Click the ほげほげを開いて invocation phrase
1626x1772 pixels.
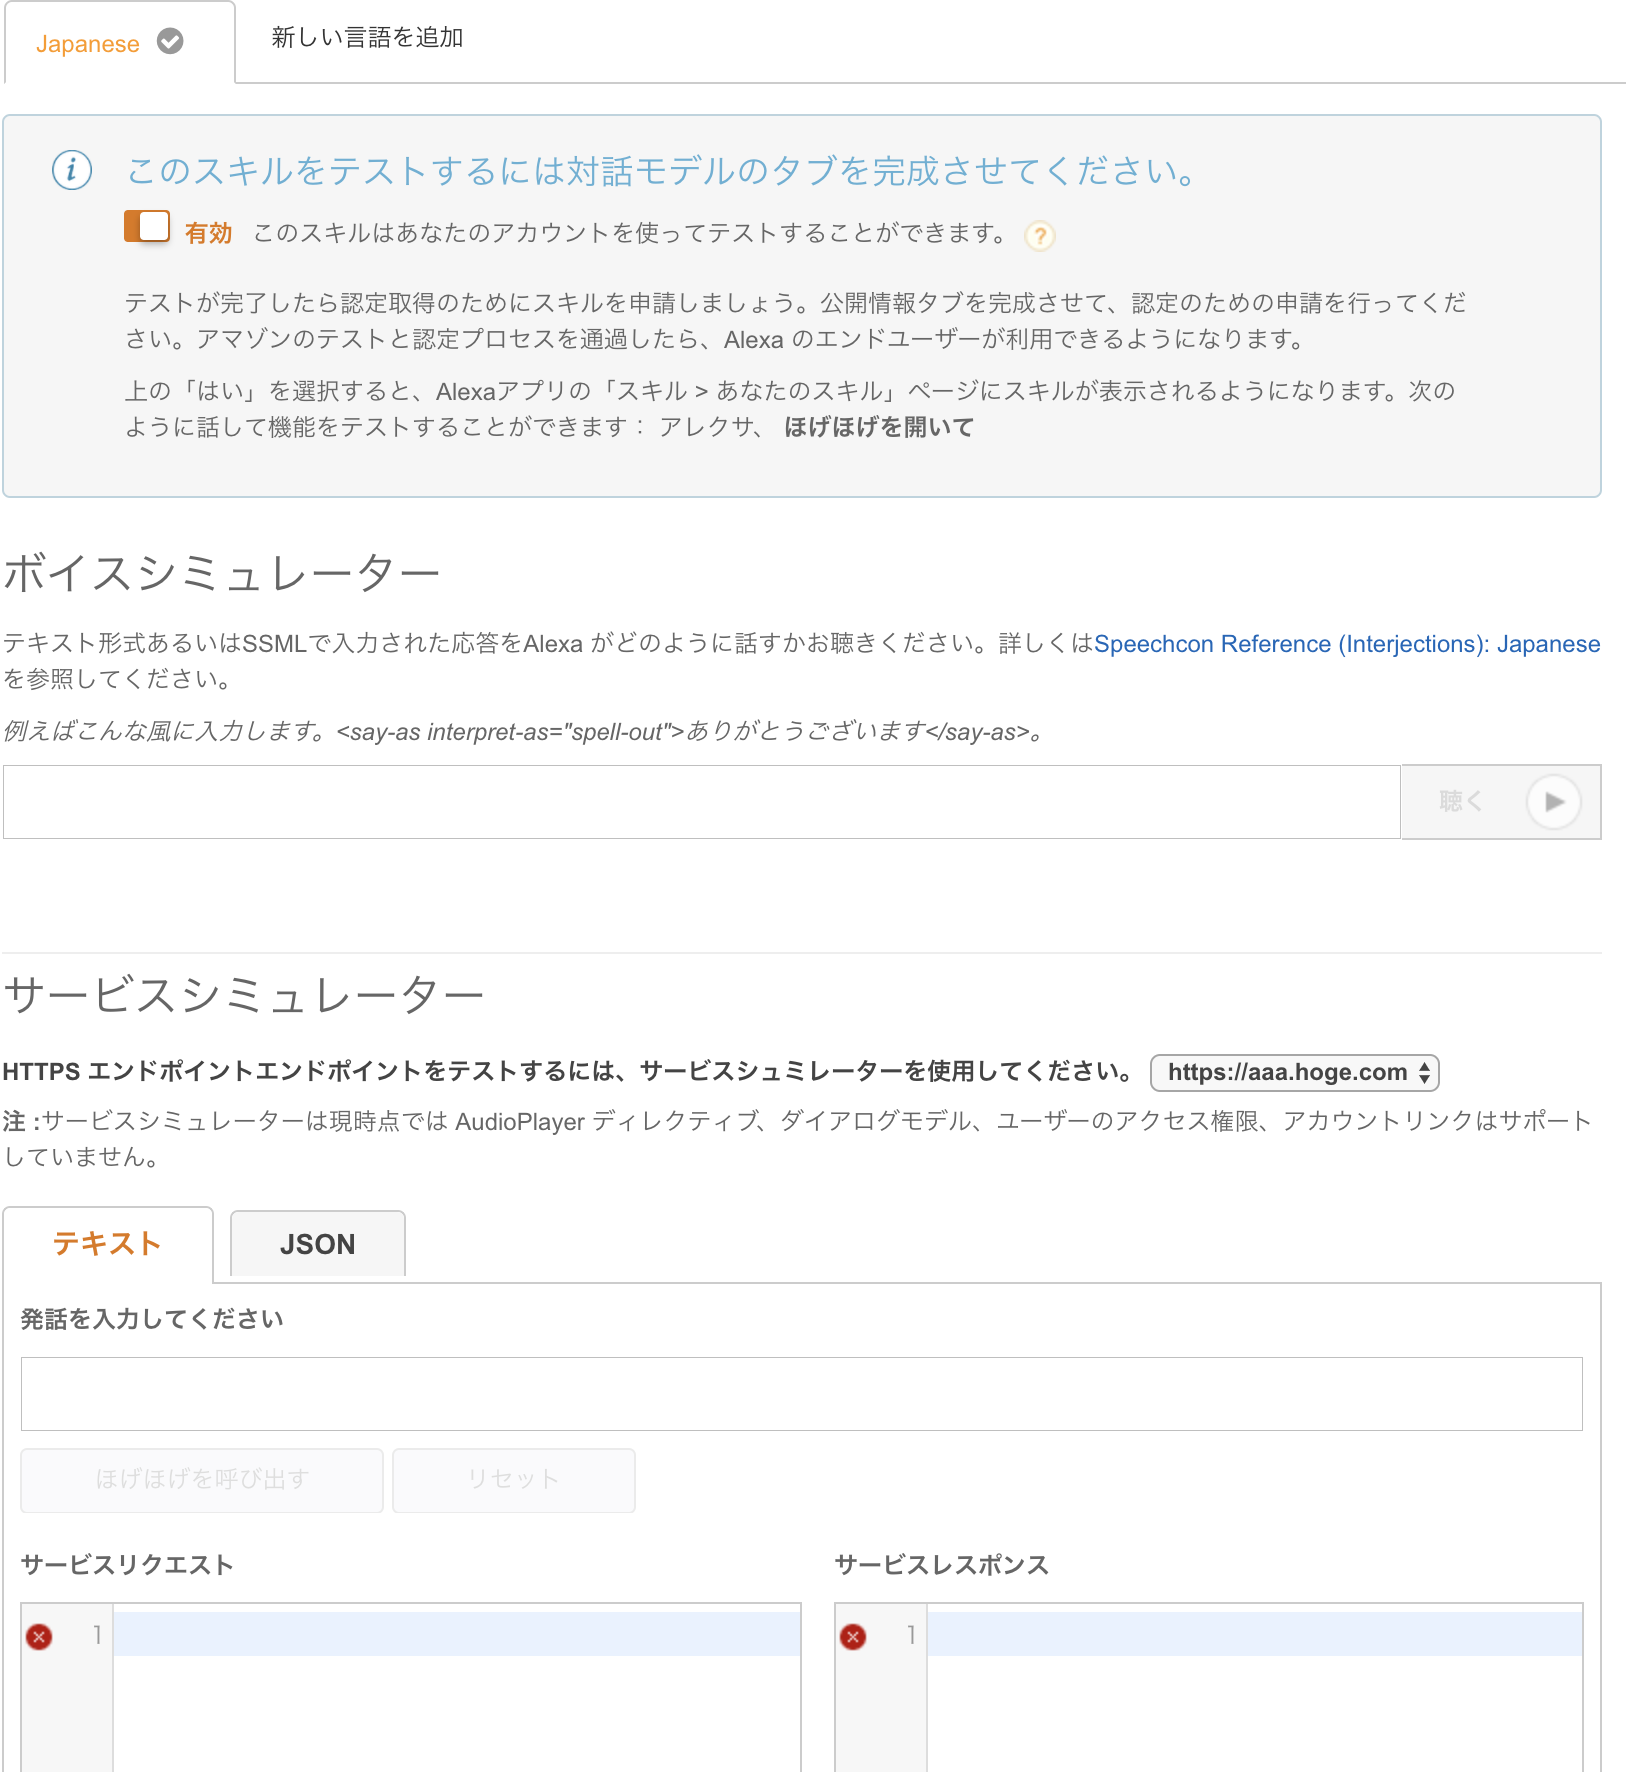click(x=879, y=427)
